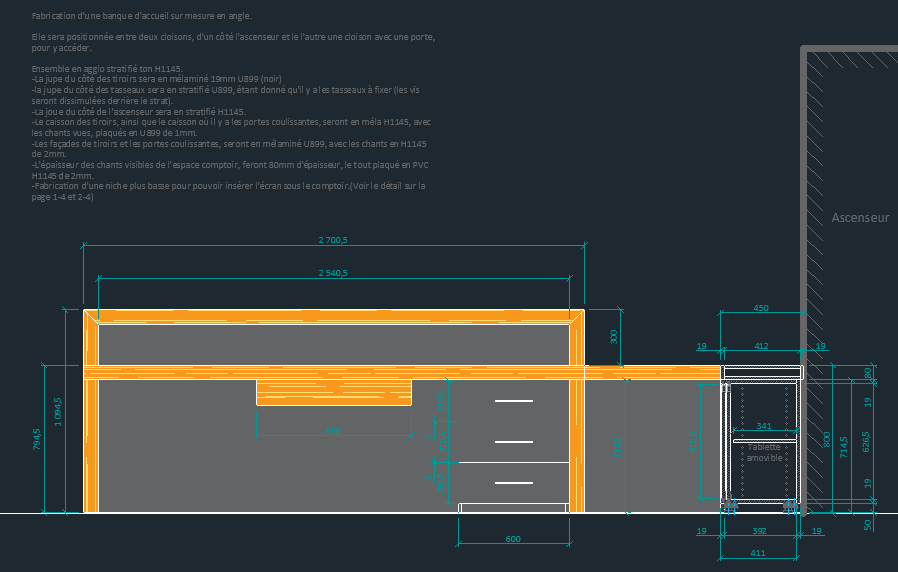Image resolution: width=898 pixels, height=572 pixels.
Task: Select the 450 dimension above the cabinet
Action: [761, 308]
